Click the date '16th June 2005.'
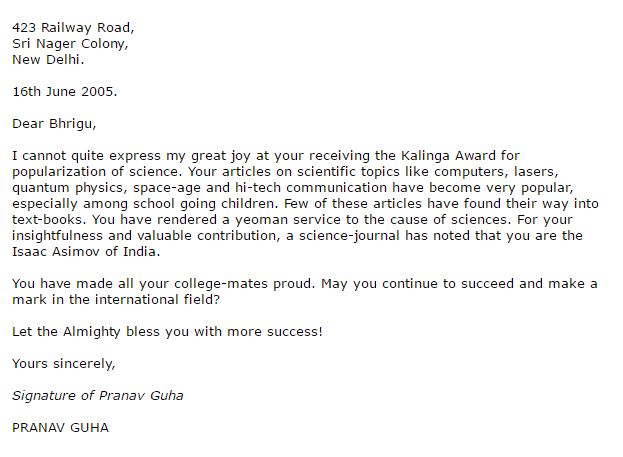The height and width of the screenshot is (457, 623). tap(65, 92)
